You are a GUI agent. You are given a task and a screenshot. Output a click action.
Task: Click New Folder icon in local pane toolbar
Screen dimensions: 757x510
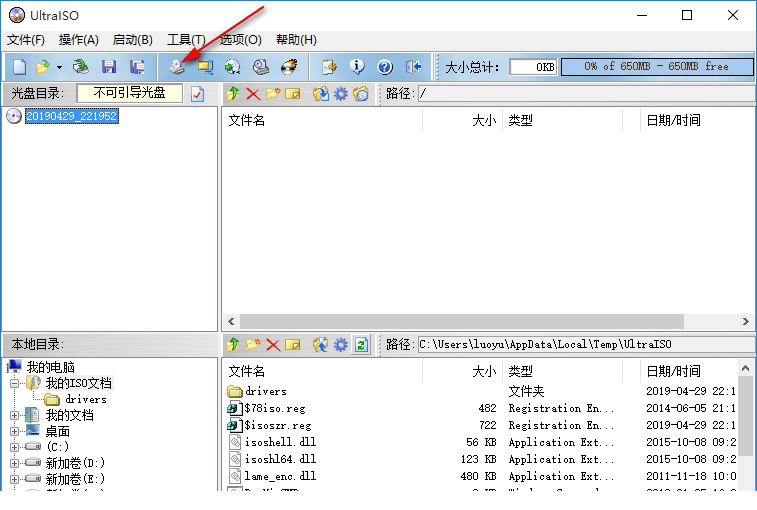253,345
